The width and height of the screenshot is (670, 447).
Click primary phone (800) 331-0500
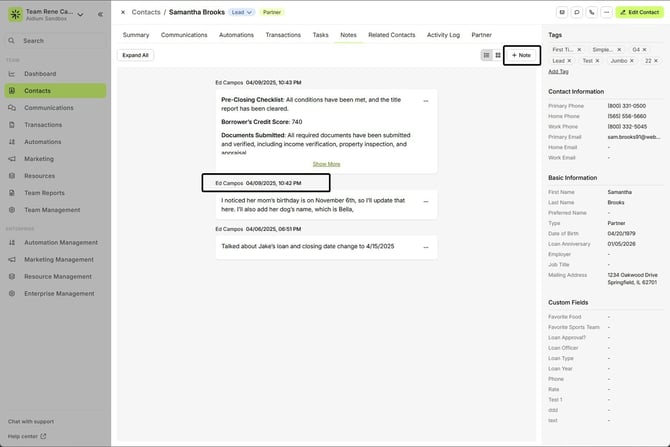[627, 106]
